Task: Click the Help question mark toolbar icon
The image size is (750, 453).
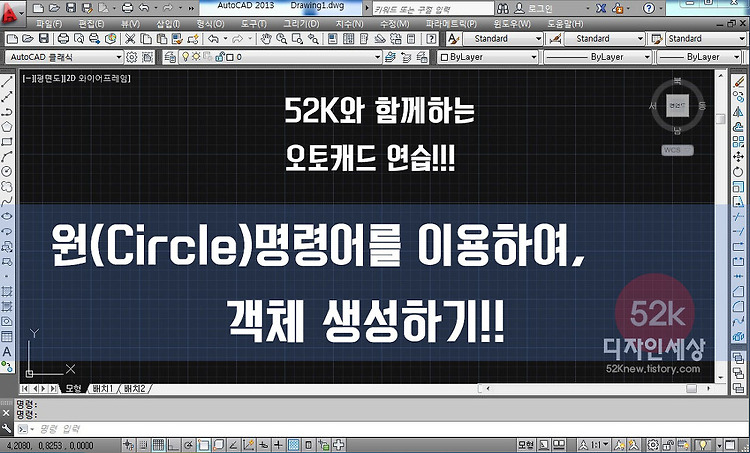Action: point(432,39)
